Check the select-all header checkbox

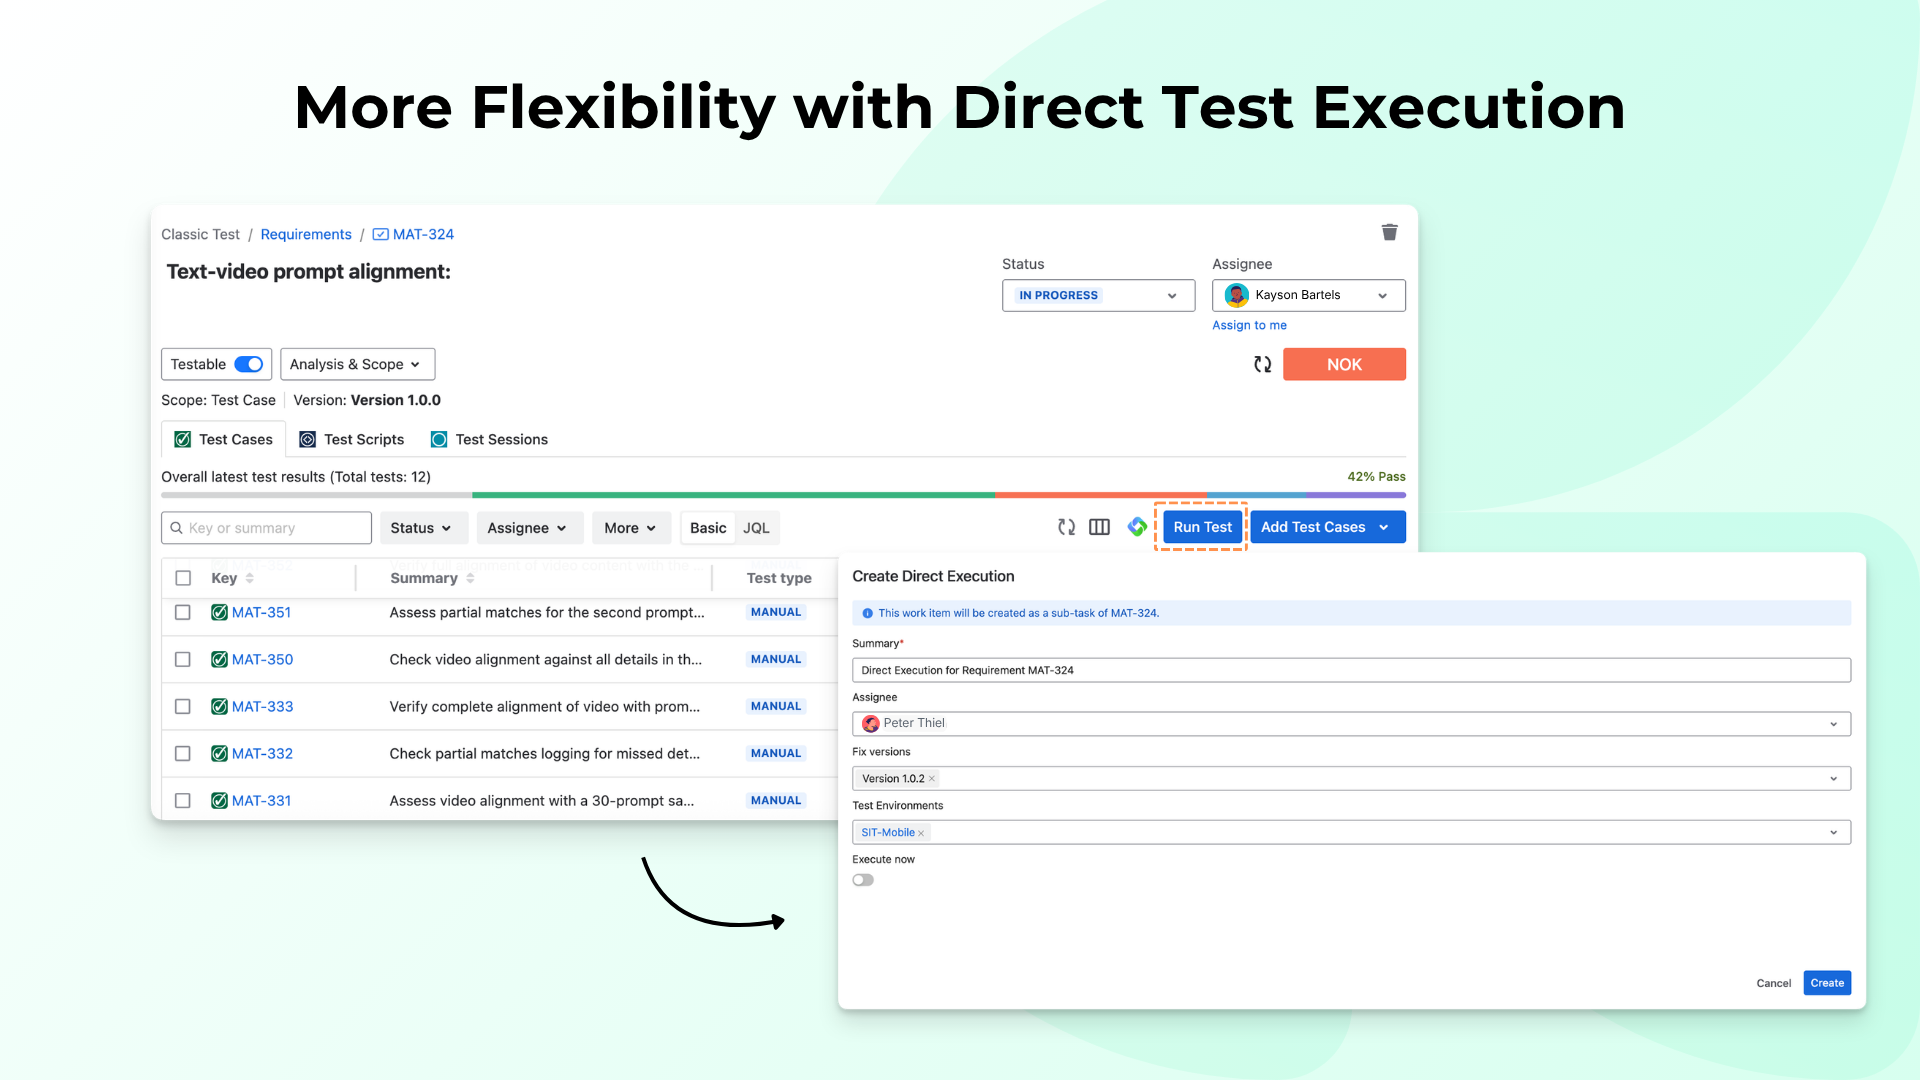183,578
